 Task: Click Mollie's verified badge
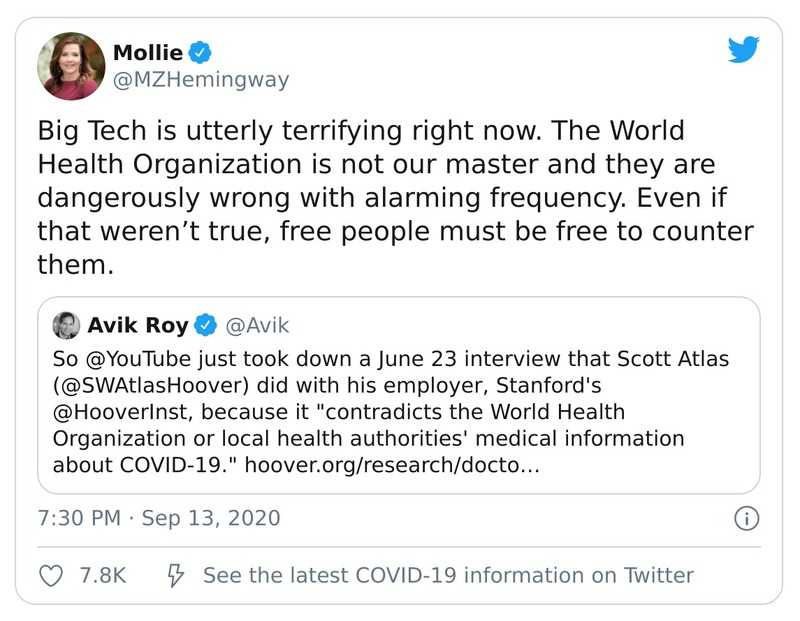pyautogui.click(x=199, y=53)
